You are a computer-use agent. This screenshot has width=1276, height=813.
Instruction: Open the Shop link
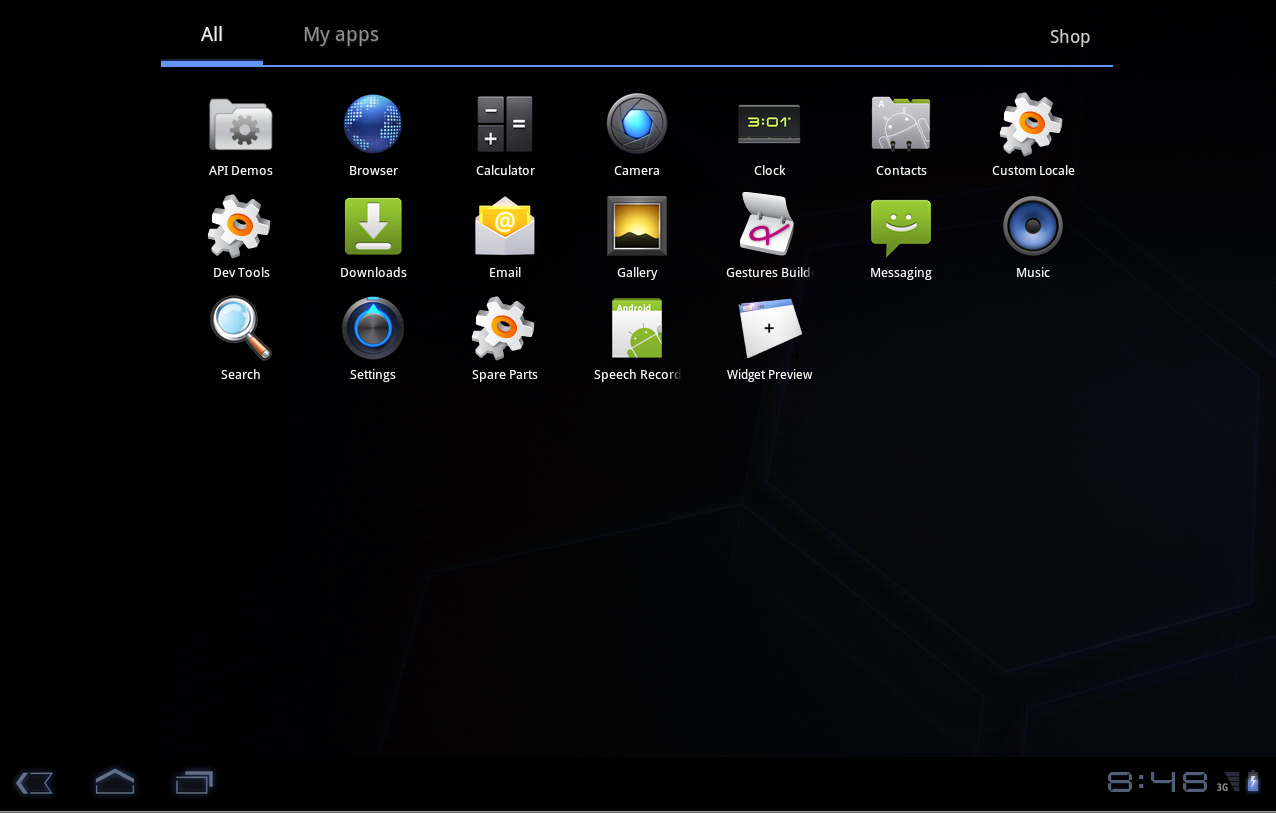coord(1070,37)
